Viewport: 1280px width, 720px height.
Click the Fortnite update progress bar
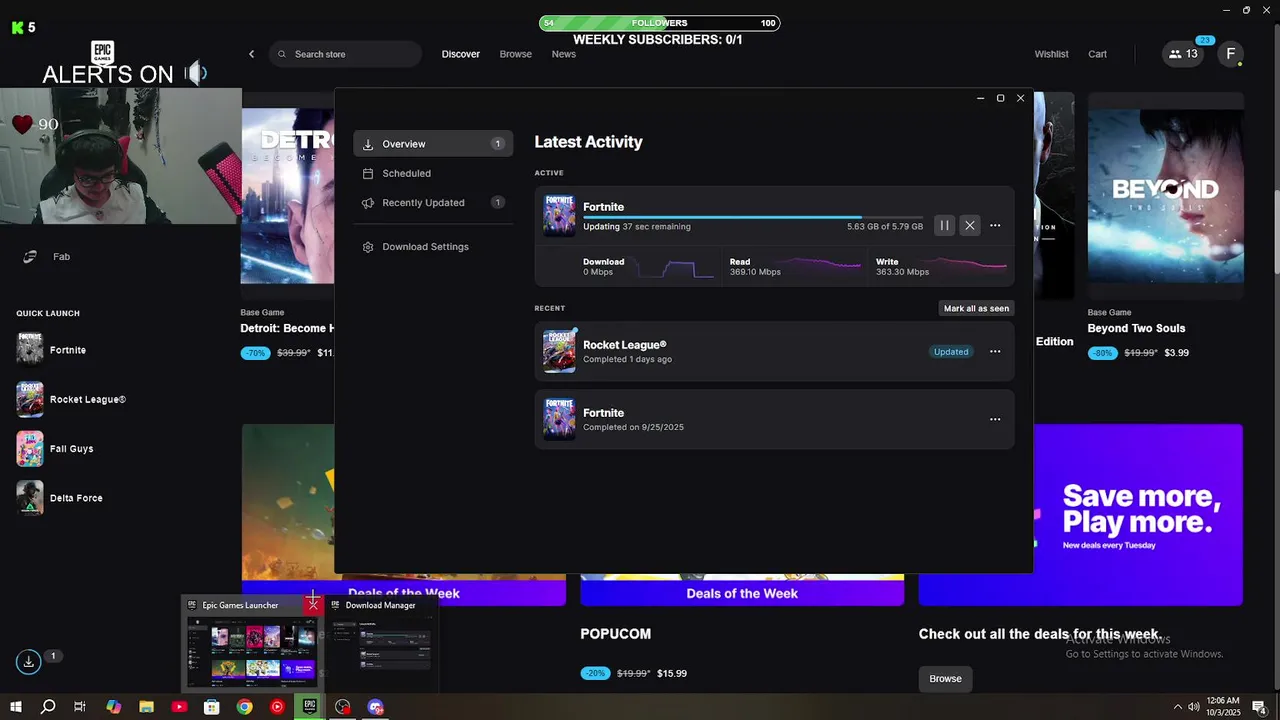(x=753, y=217)
